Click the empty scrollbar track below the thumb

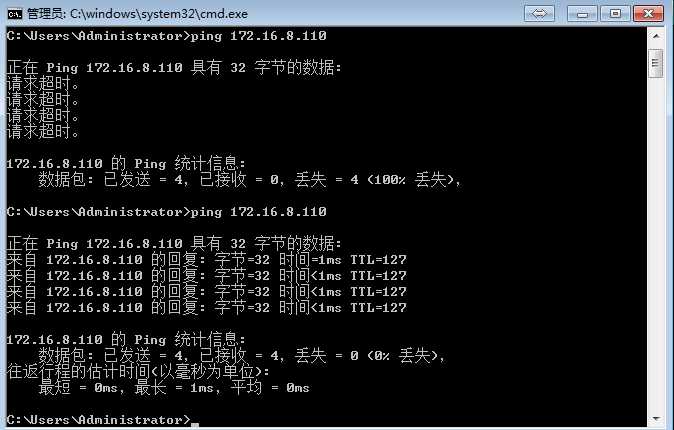656,244
